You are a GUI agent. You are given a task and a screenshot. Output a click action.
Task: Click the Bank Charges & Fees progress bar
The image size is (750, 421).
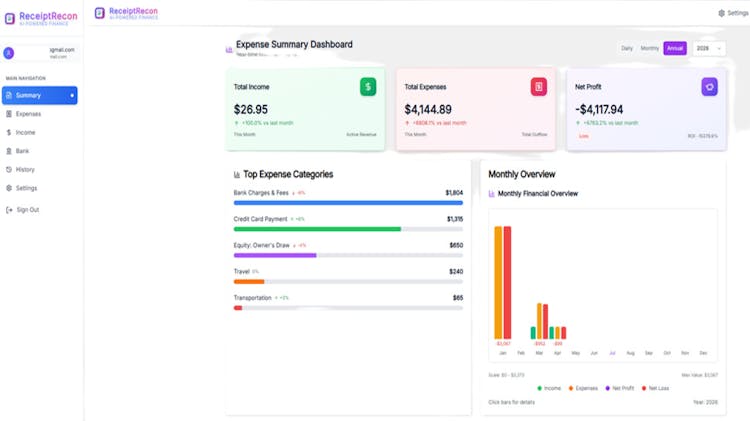tap(348, 203)
